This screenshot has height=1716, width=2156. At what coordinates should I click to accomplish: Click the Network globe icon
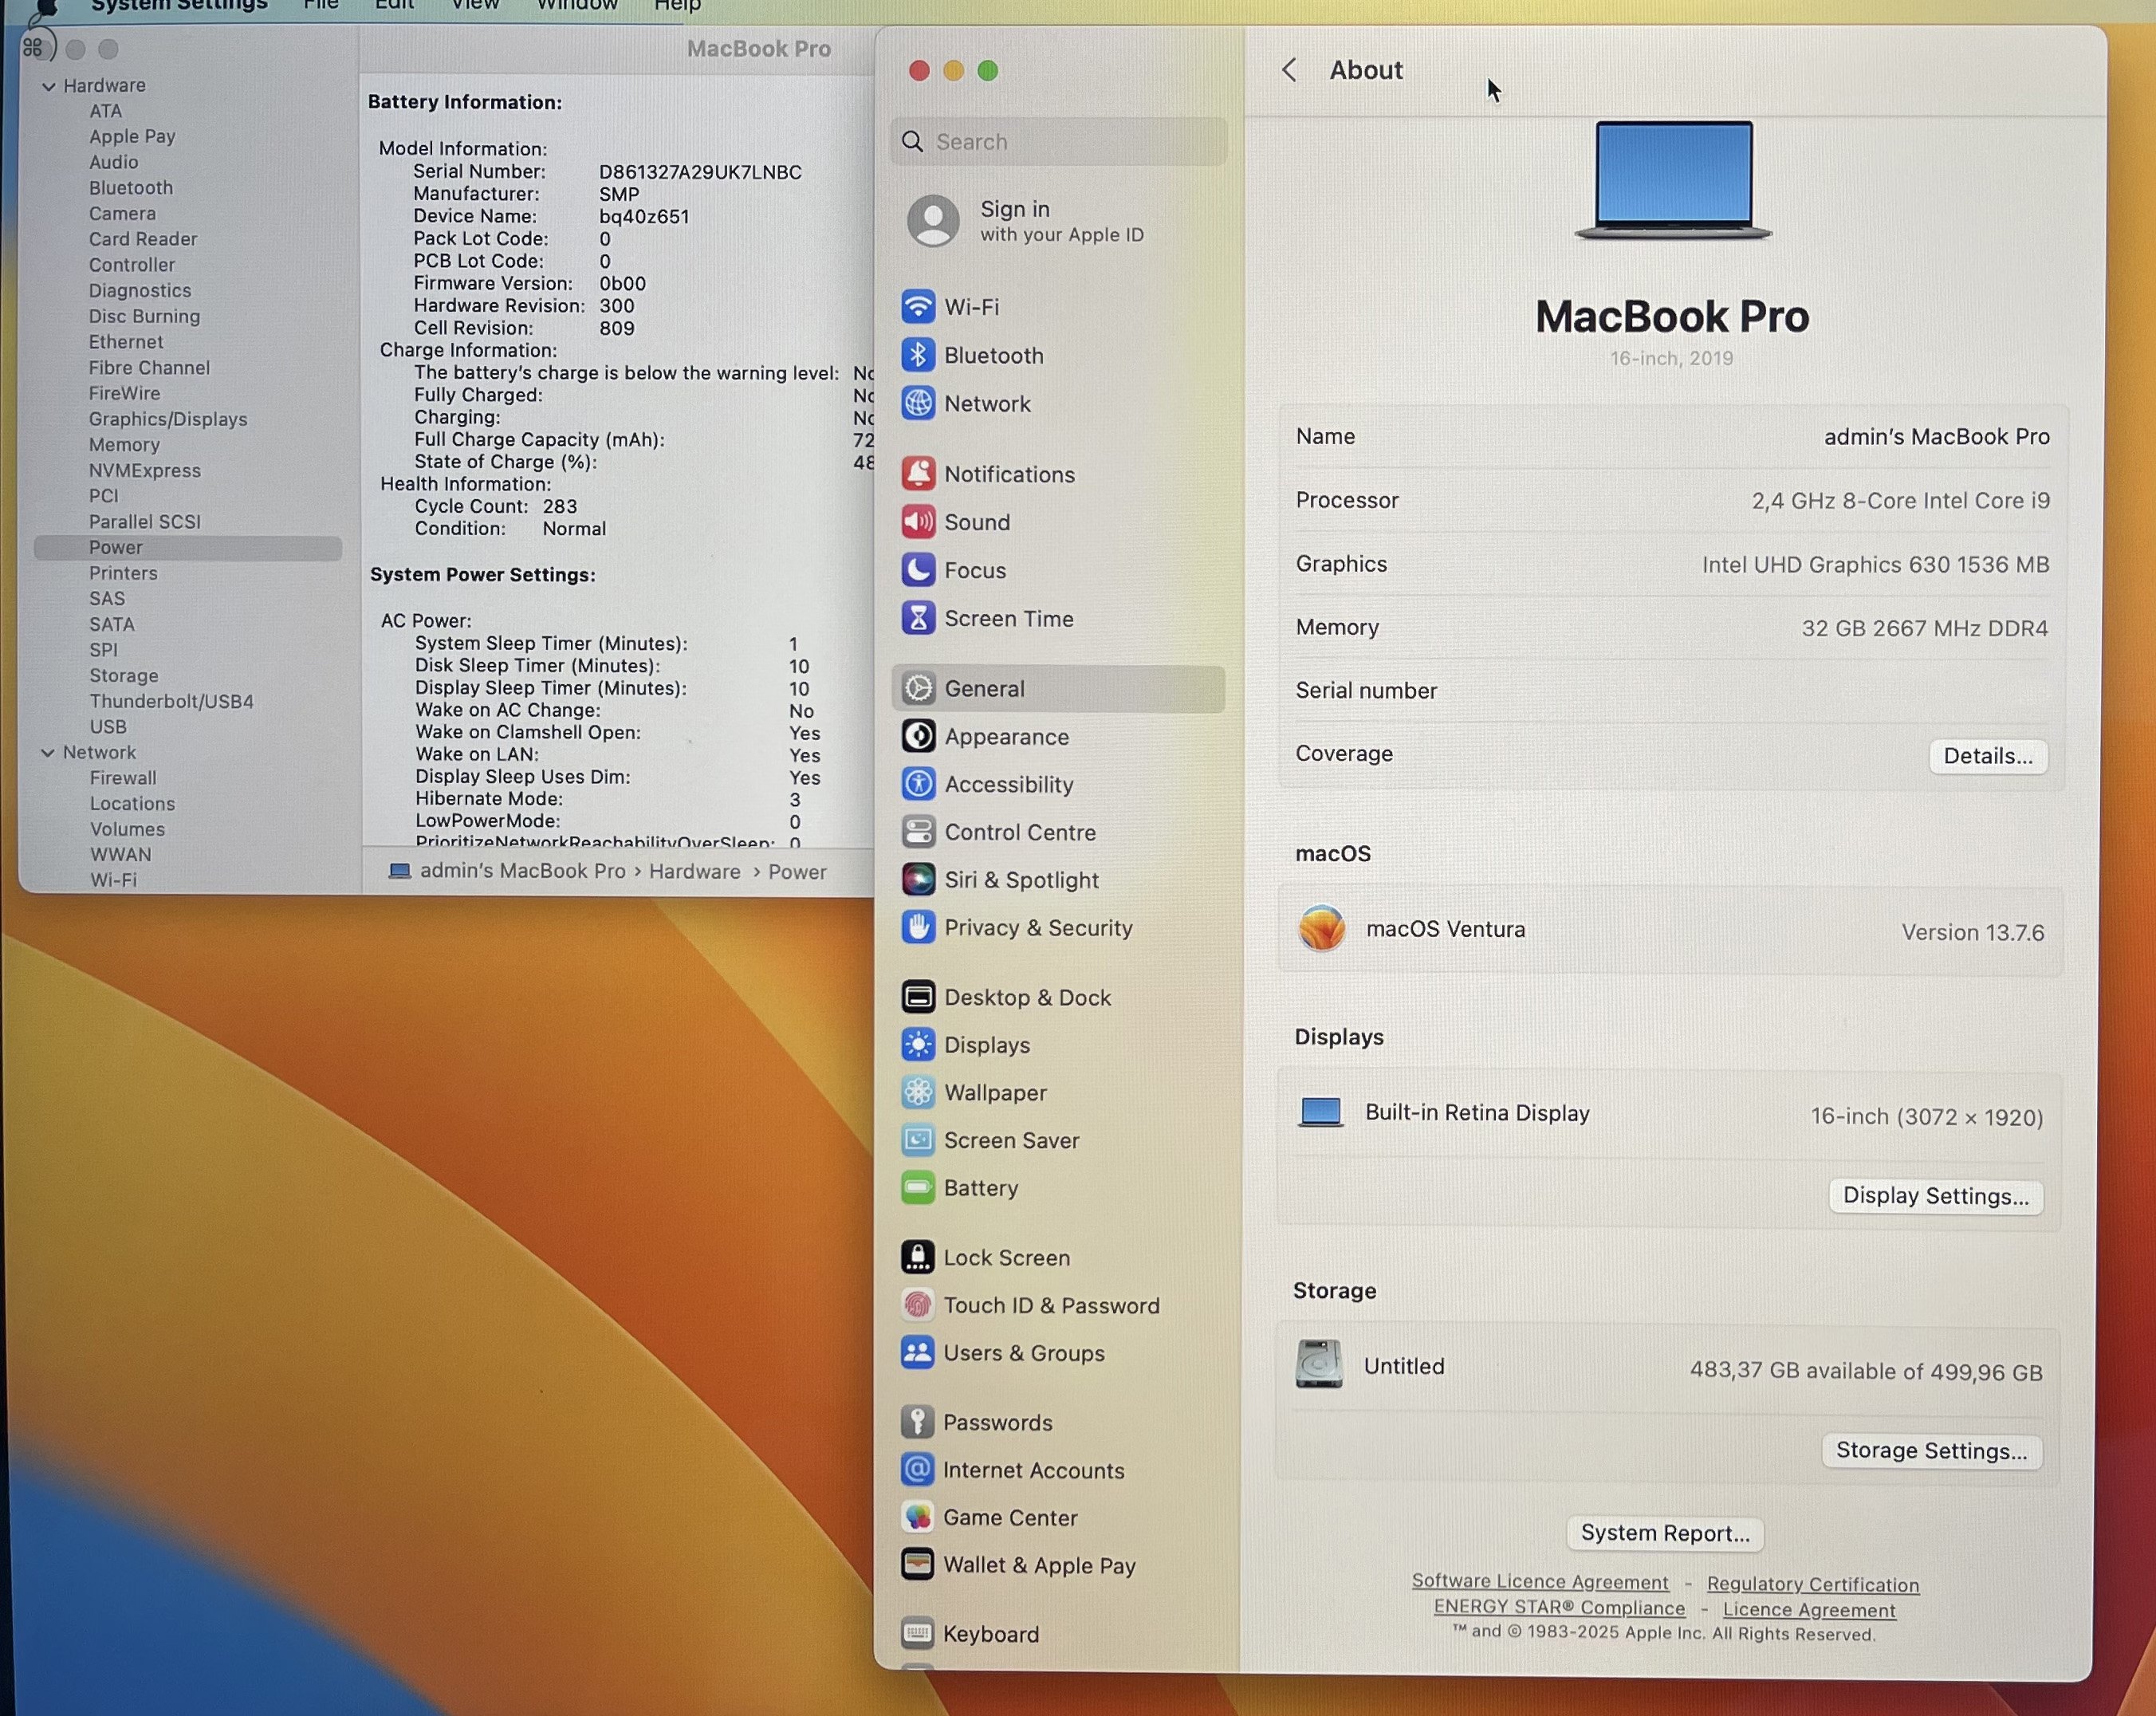(918, 403)
